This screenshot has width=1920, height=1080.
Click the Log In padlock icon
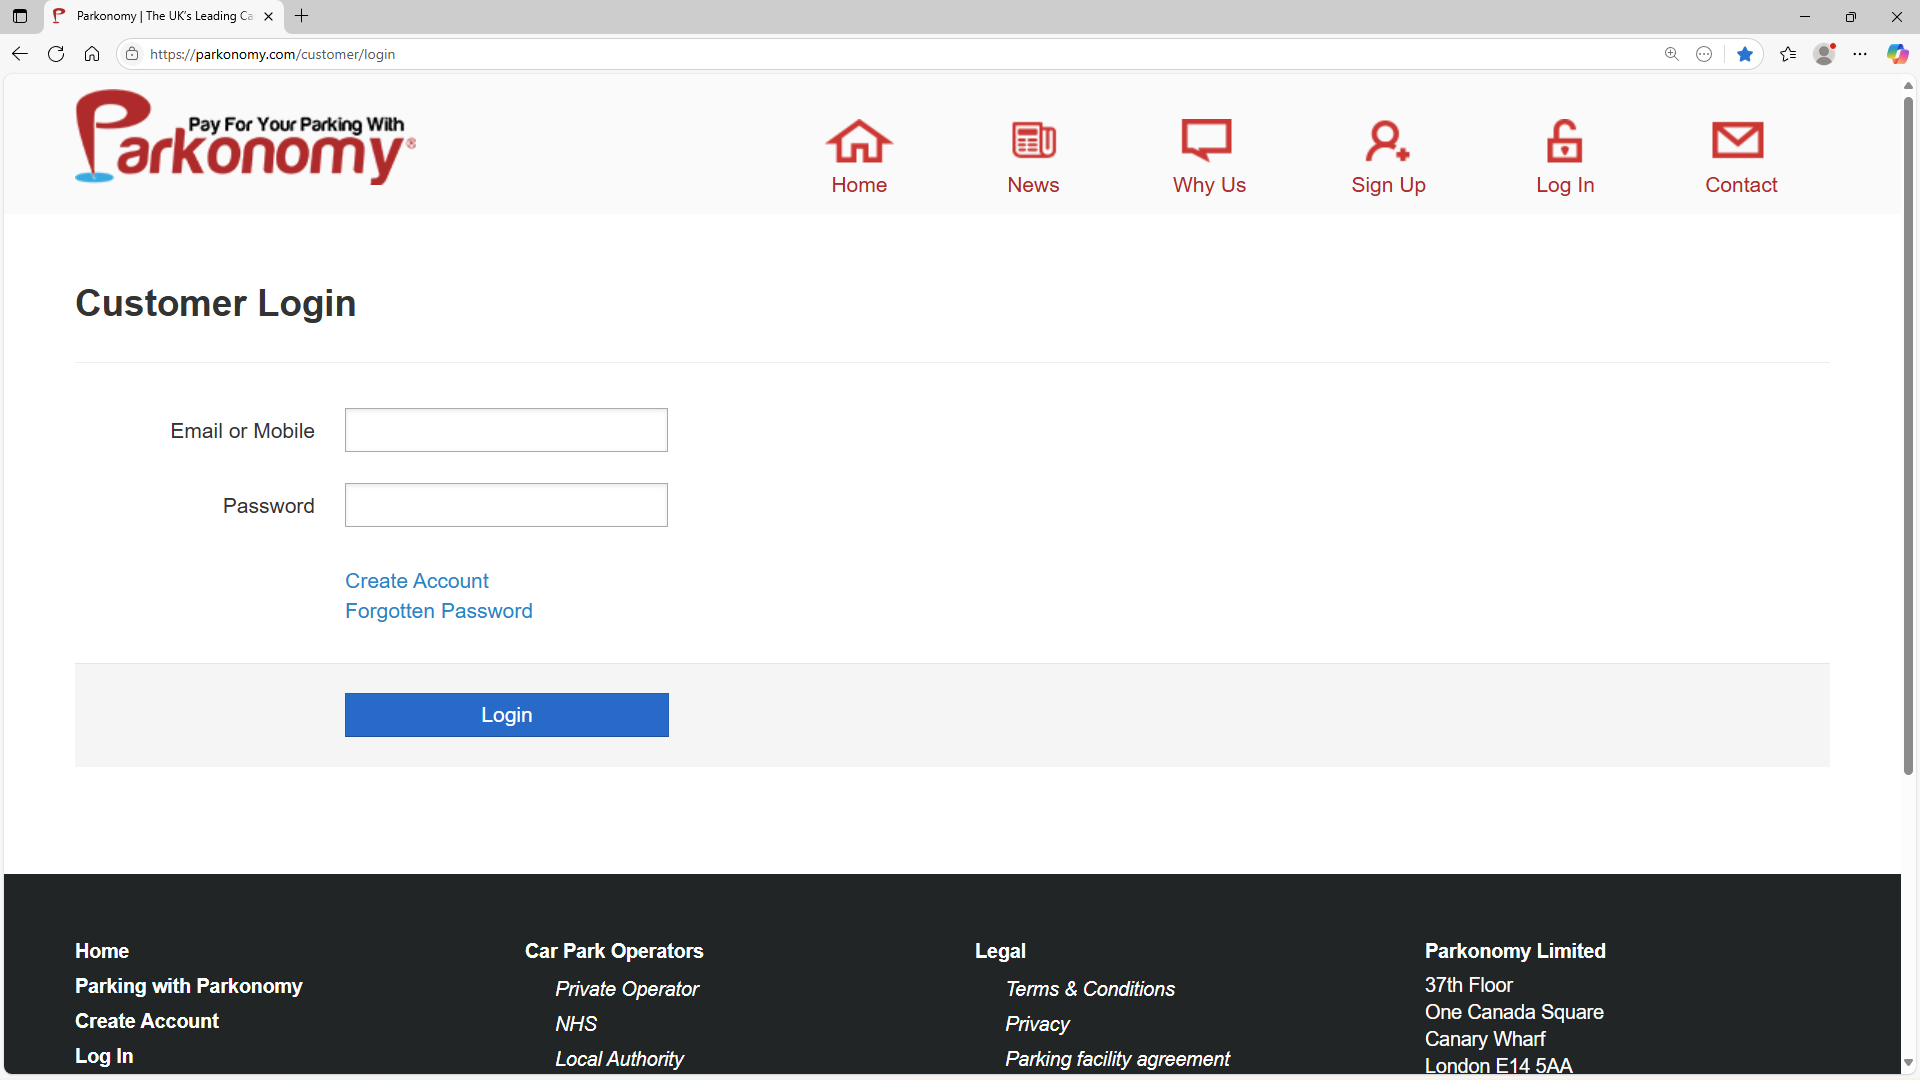tap(1564, 141)
